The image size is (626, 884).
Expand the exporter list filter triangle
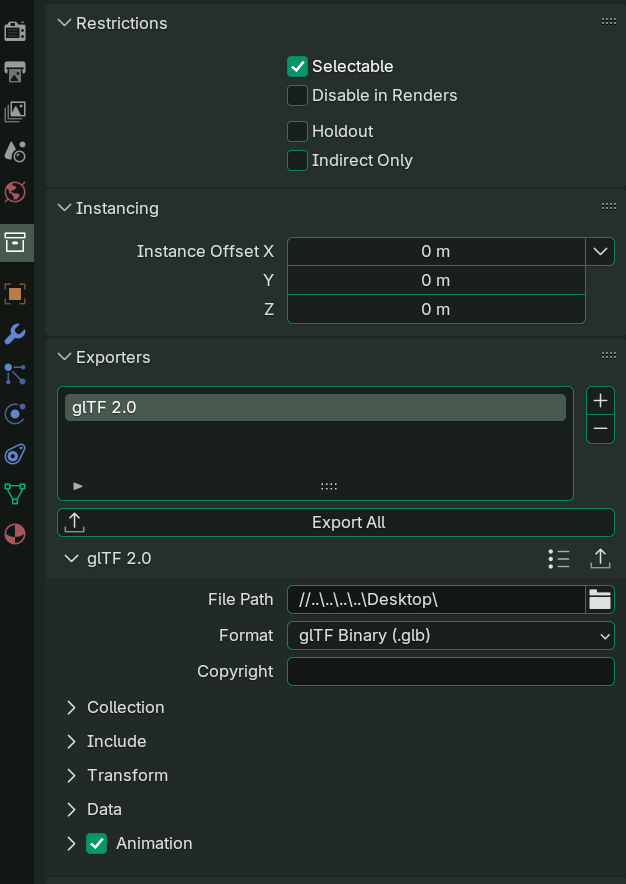(78, 486)
